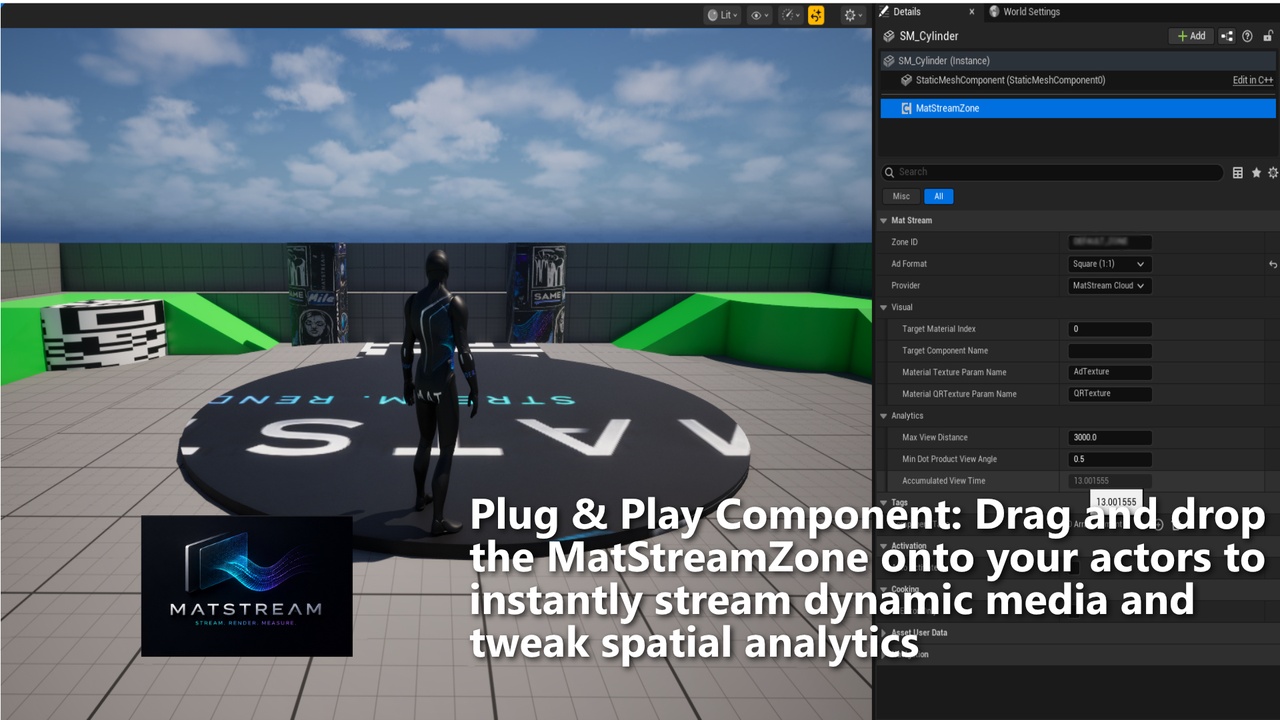Open the speedometer scalability dropdown
The image size is (1280, 720).
point(791,15)
